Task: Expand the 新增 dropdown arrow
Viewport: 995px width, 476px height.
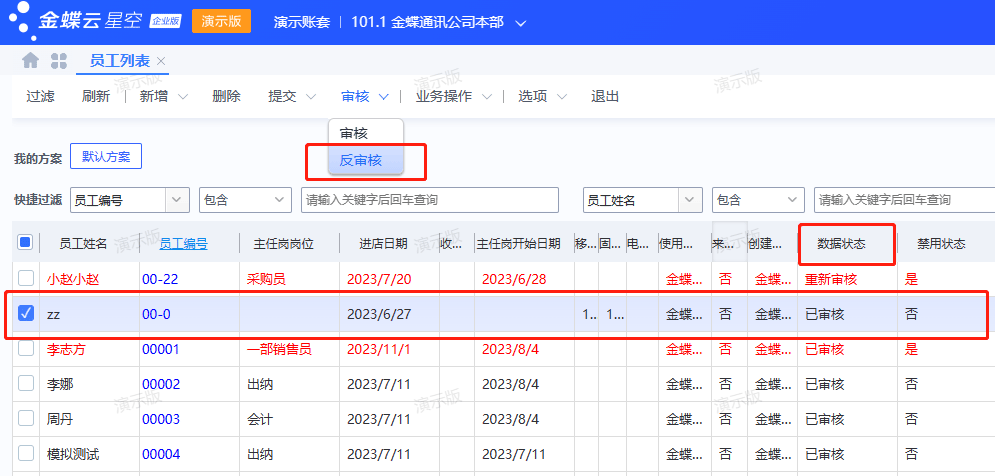Action: (183, 97)
